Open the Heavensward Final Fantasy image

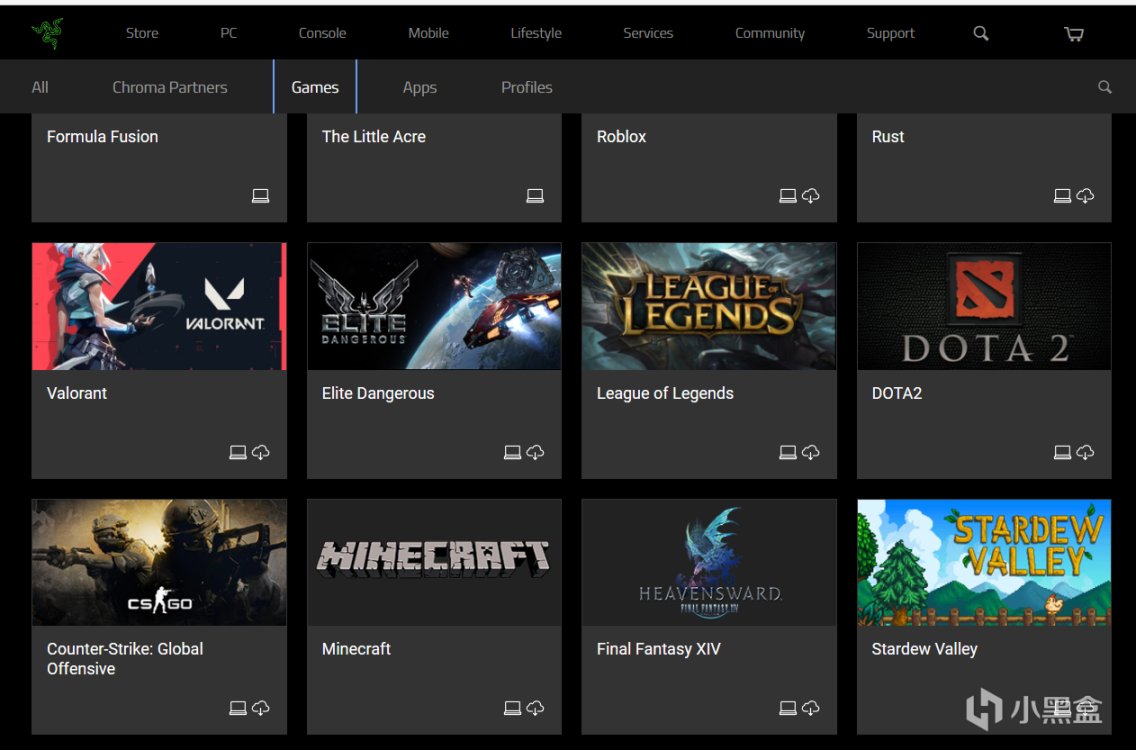pyautogui.click(x=709, y=562)
